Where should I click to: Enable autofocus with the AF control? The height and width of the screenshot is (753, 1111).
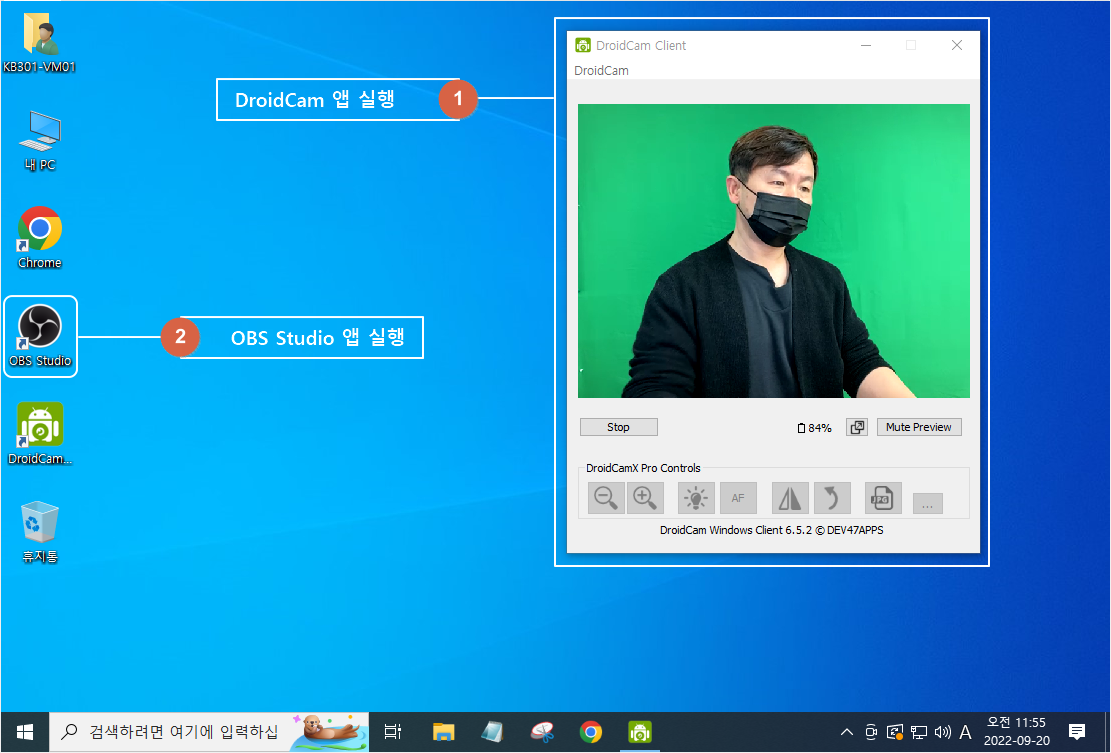738,498
